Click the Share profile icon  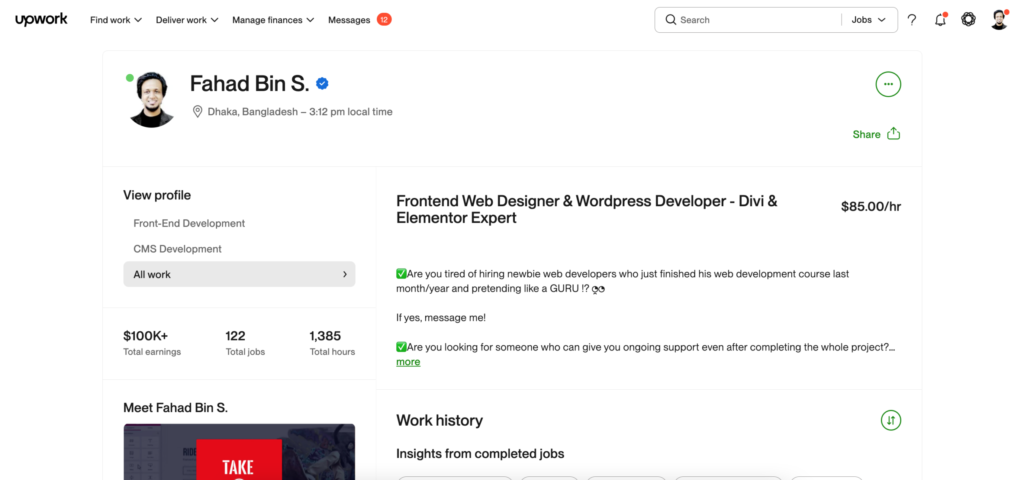(894, 134)
